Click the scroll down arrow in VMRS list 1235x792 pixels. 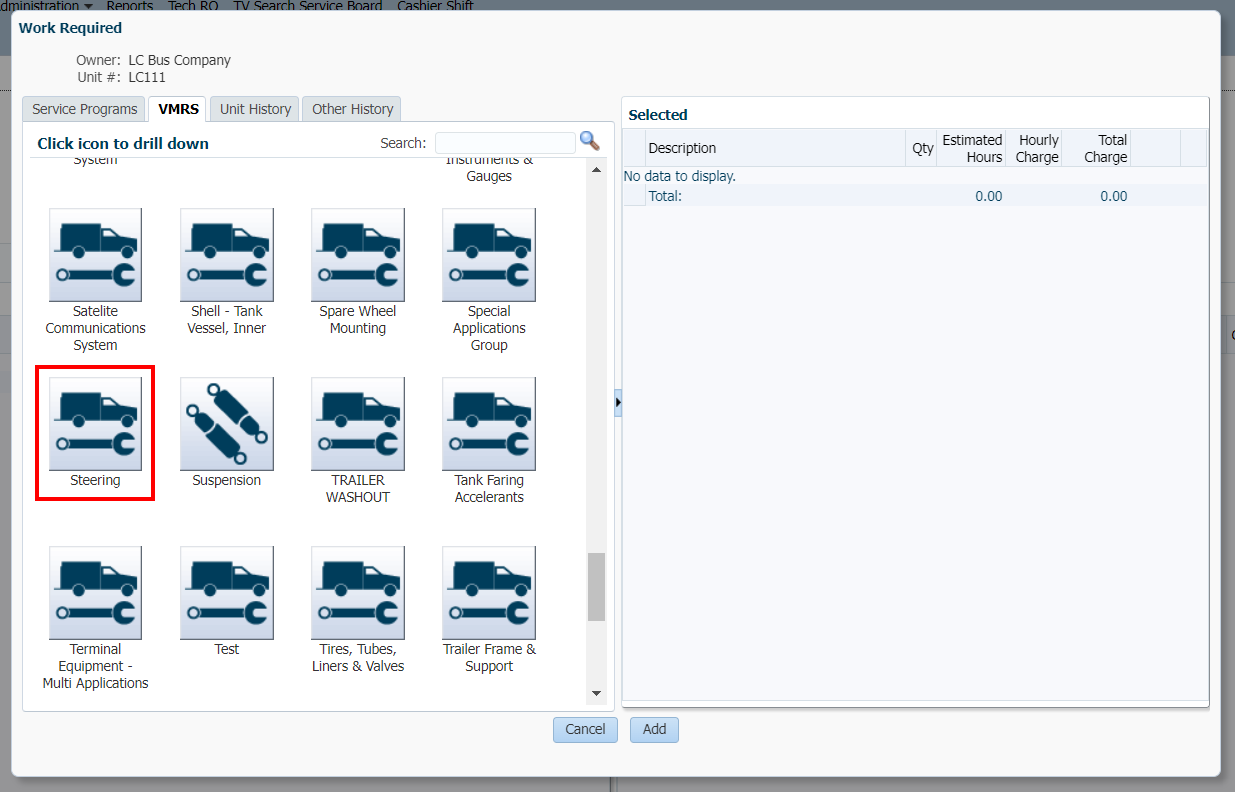point(597,693)
